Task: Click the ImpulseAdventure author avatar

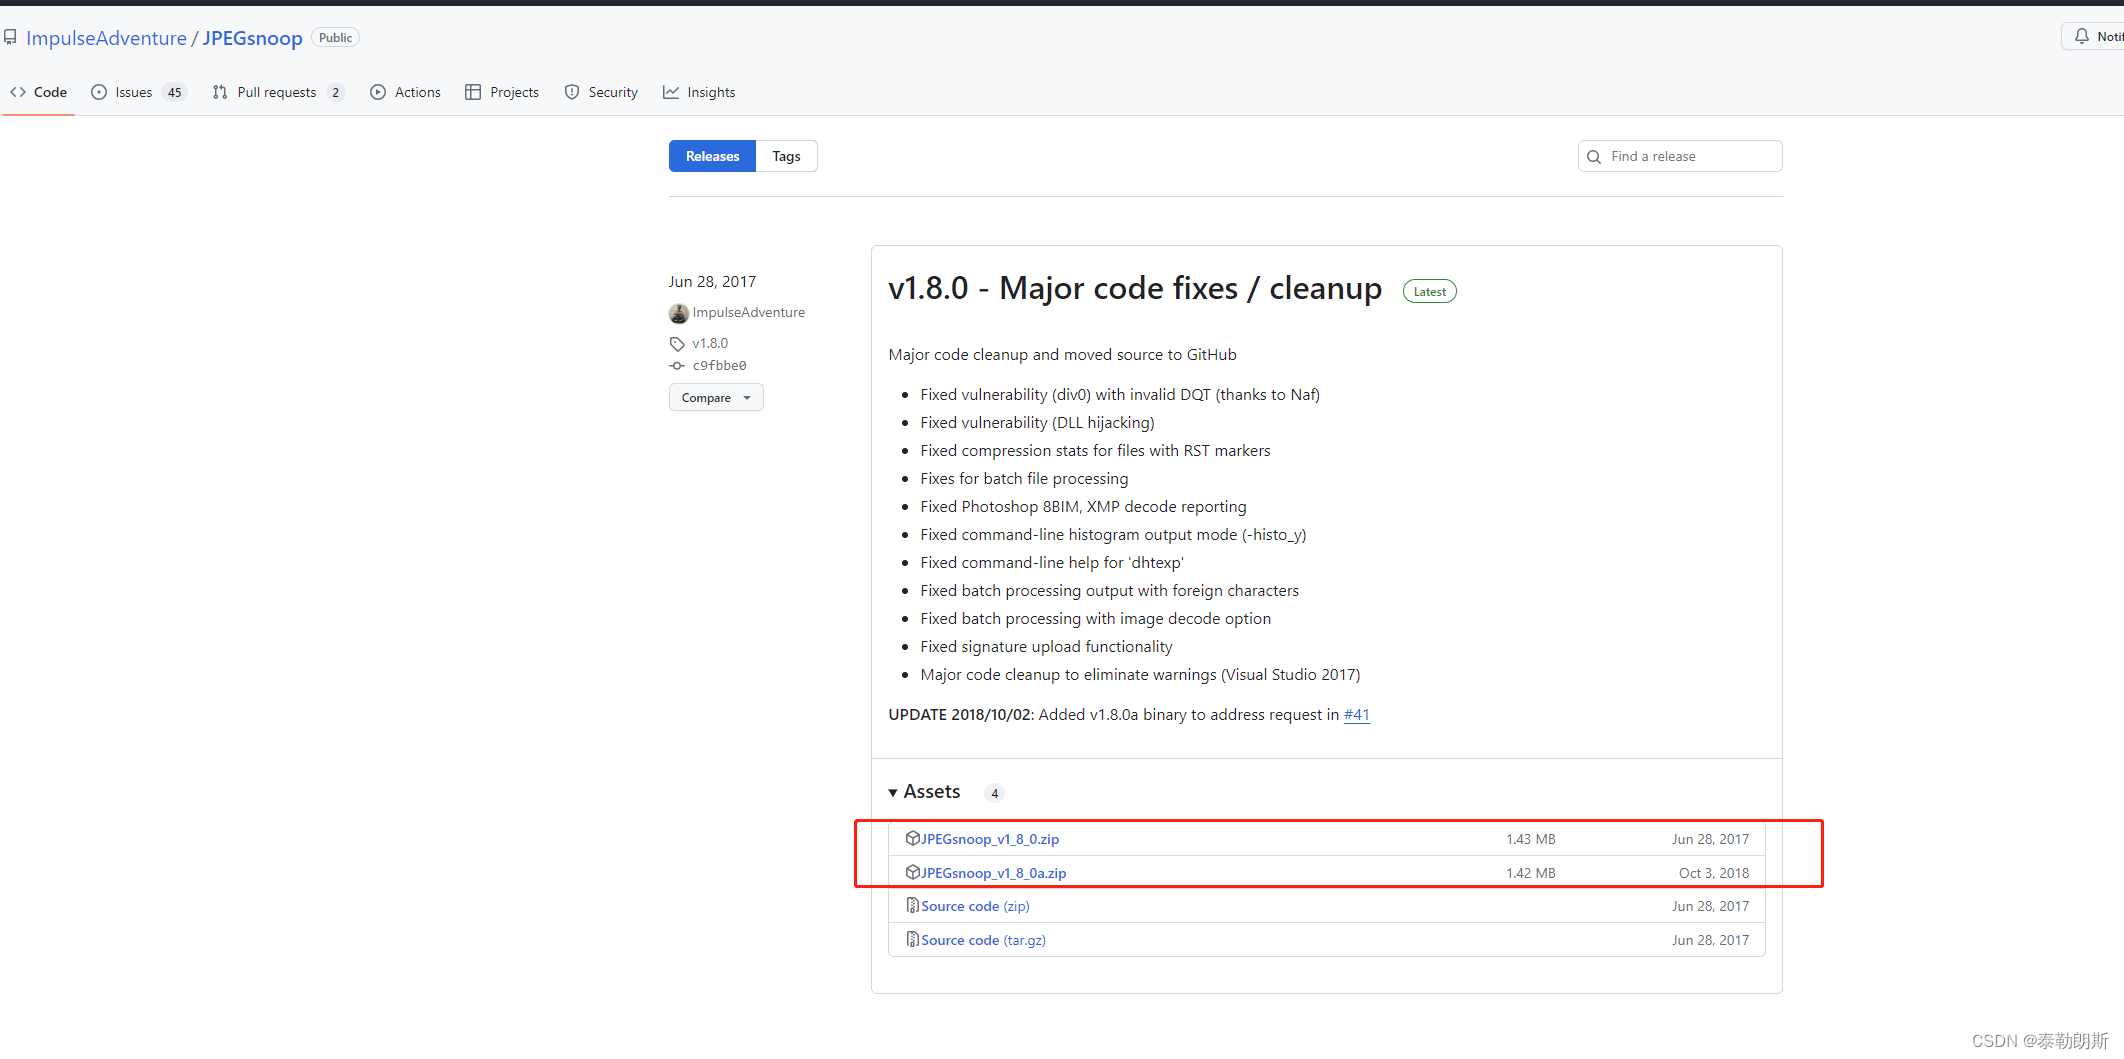Action: [679, 313]
